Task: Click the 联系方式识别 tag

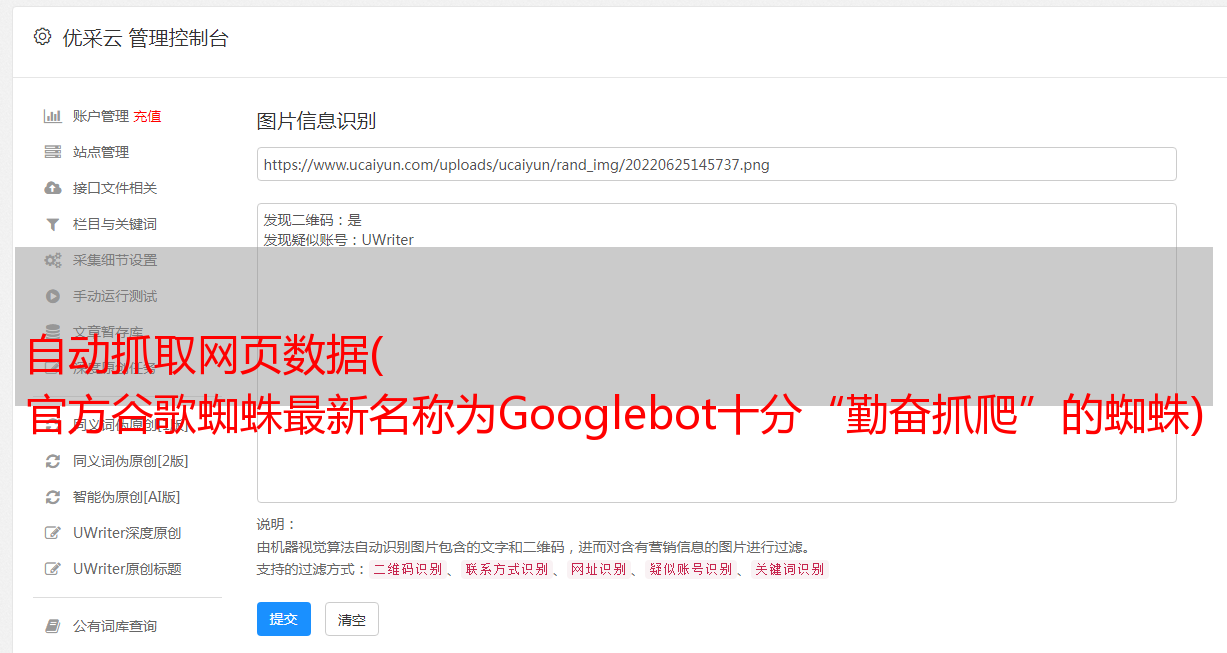Action: coord(506,569)
